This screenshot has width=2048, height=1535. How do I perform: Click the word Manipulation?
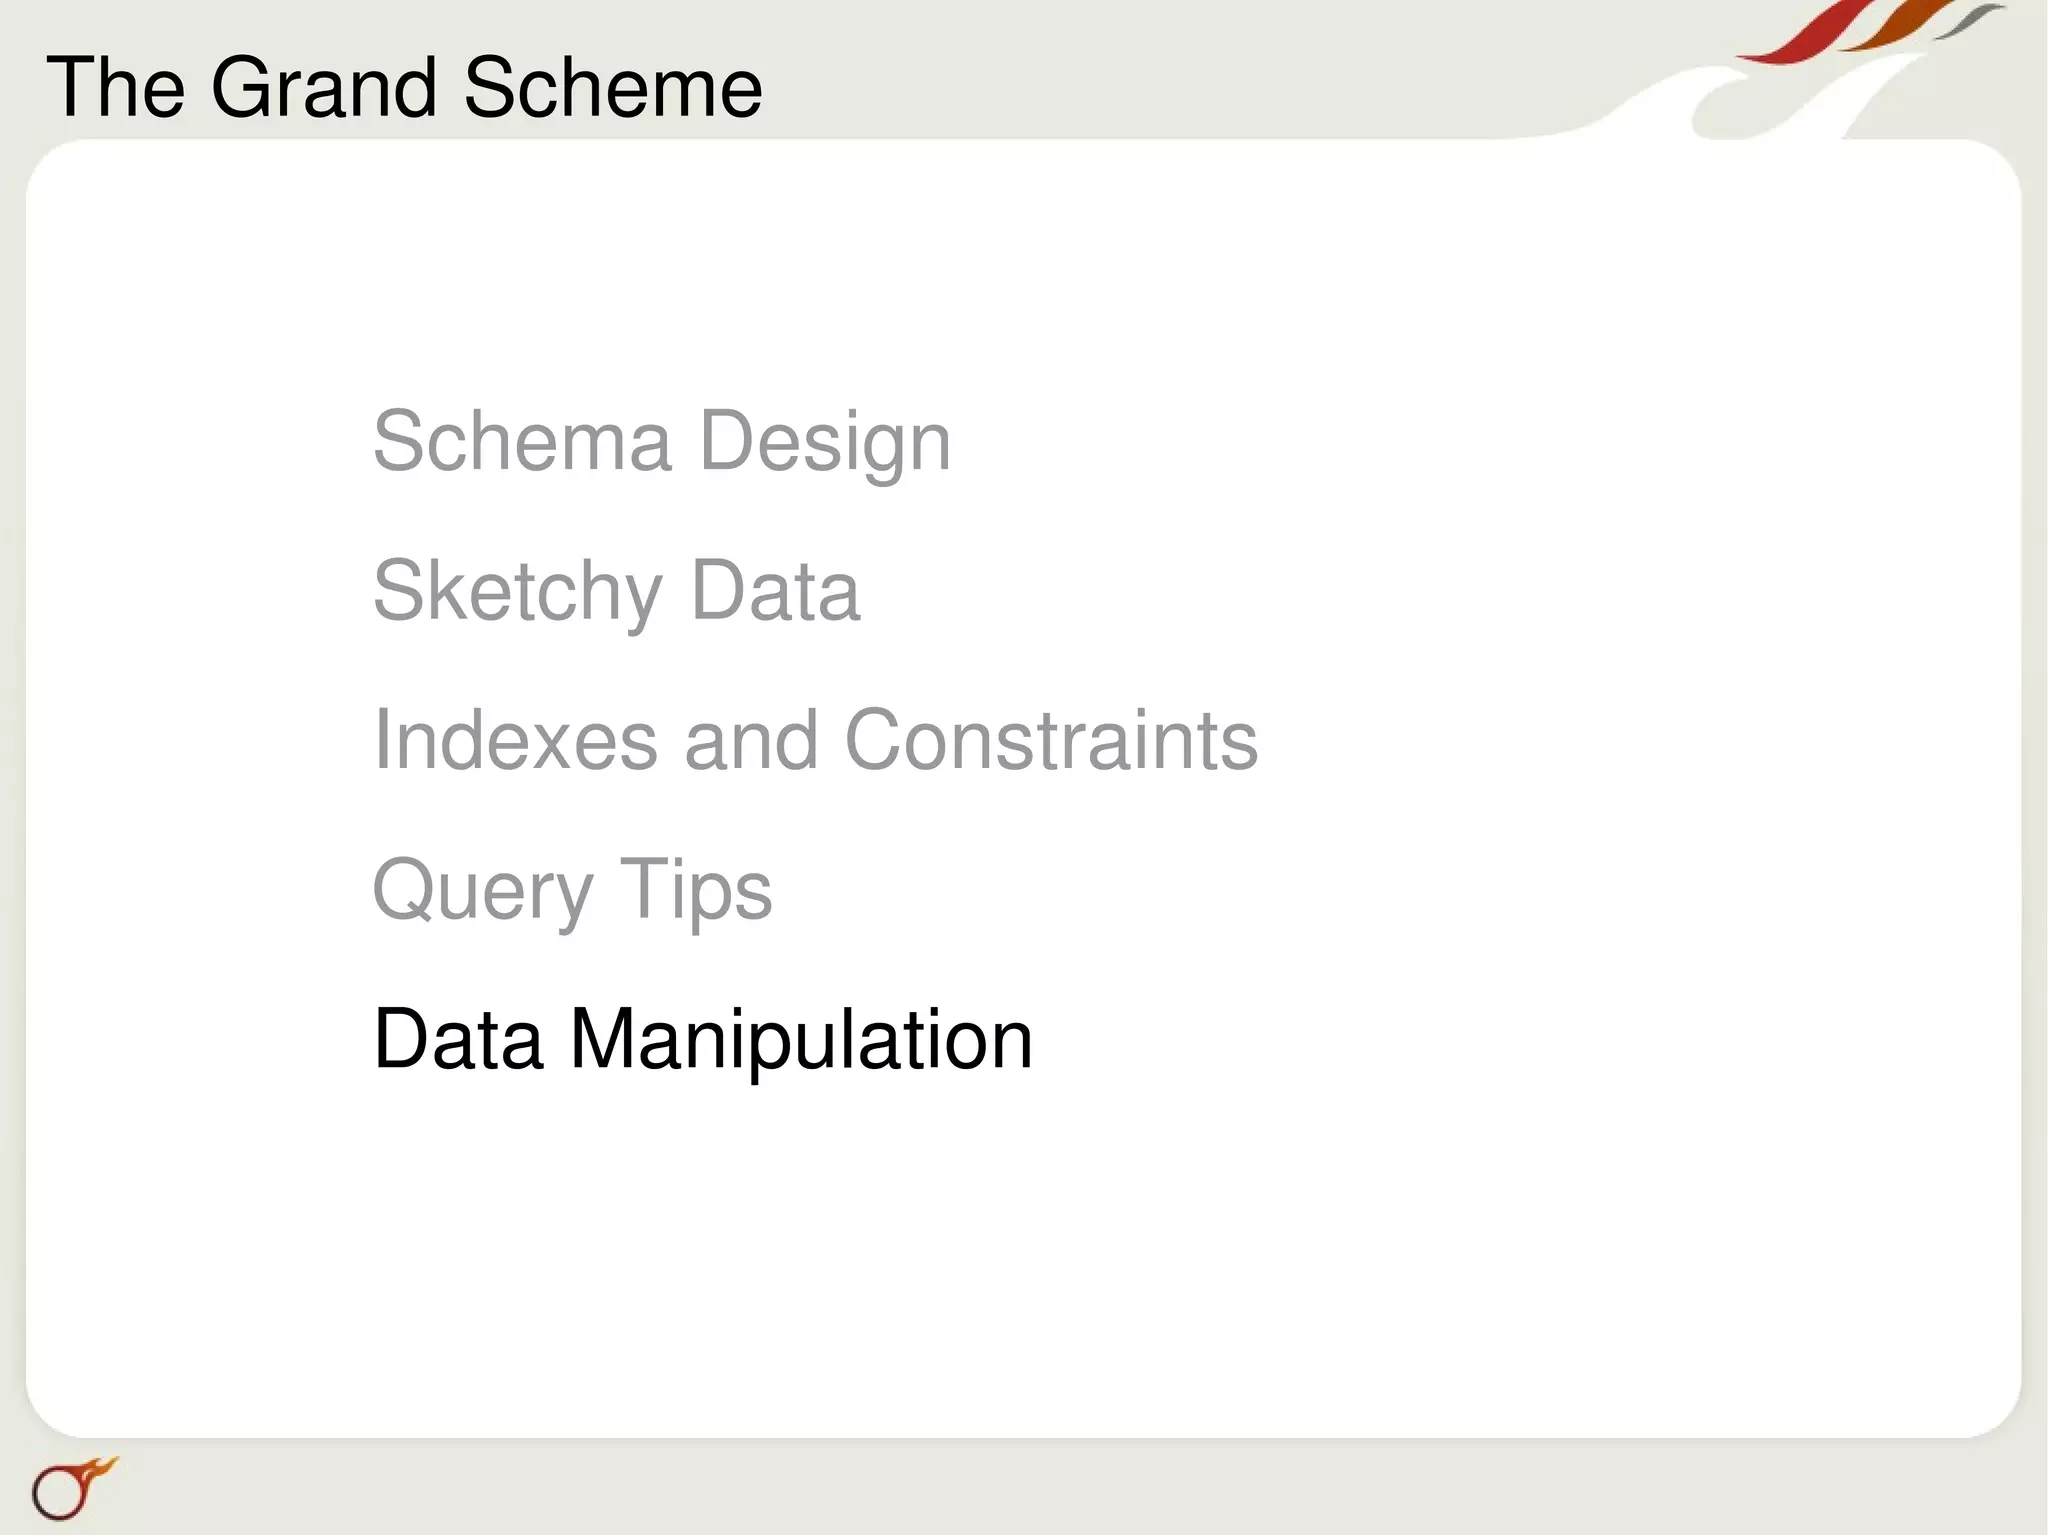800,1040
